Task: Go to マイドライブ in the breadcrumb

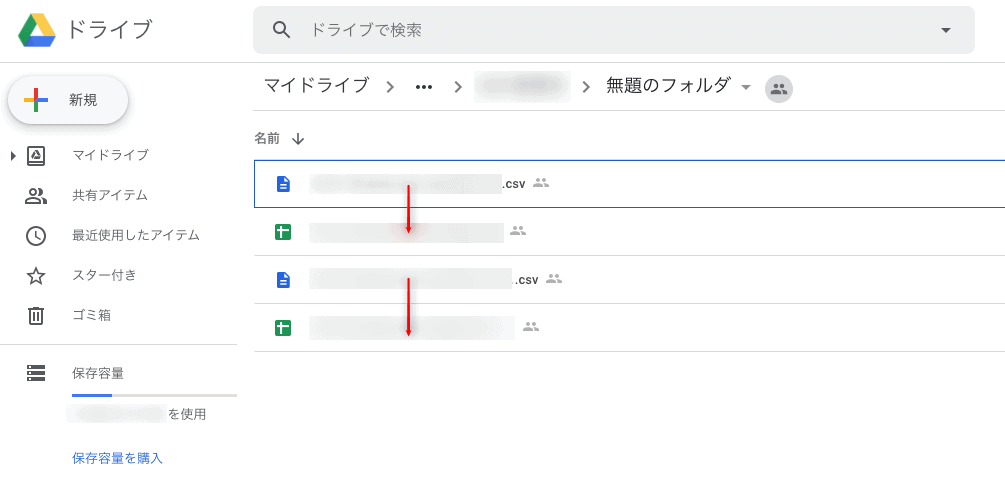Action: click(x=316, y=86)
